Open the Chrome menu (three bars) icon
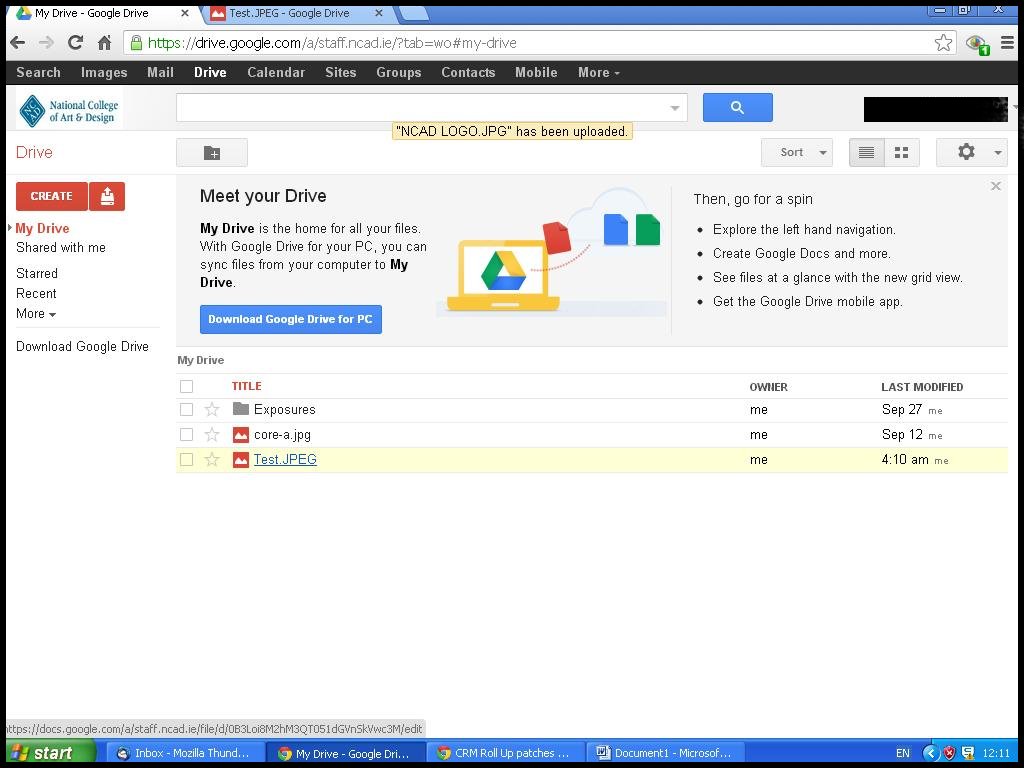The height and width of the screenshot is (768, 1024). click(1007, 43)
